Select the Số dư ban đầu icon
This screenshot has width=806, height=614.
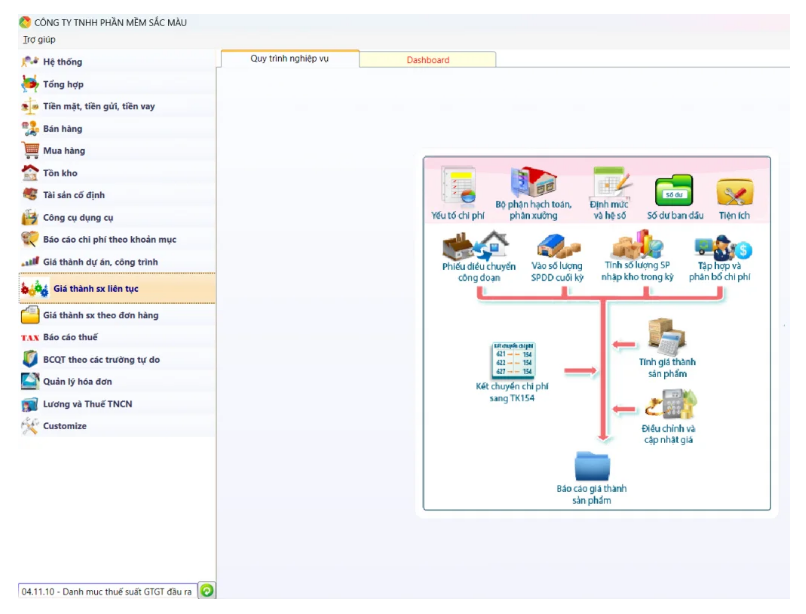673,190
